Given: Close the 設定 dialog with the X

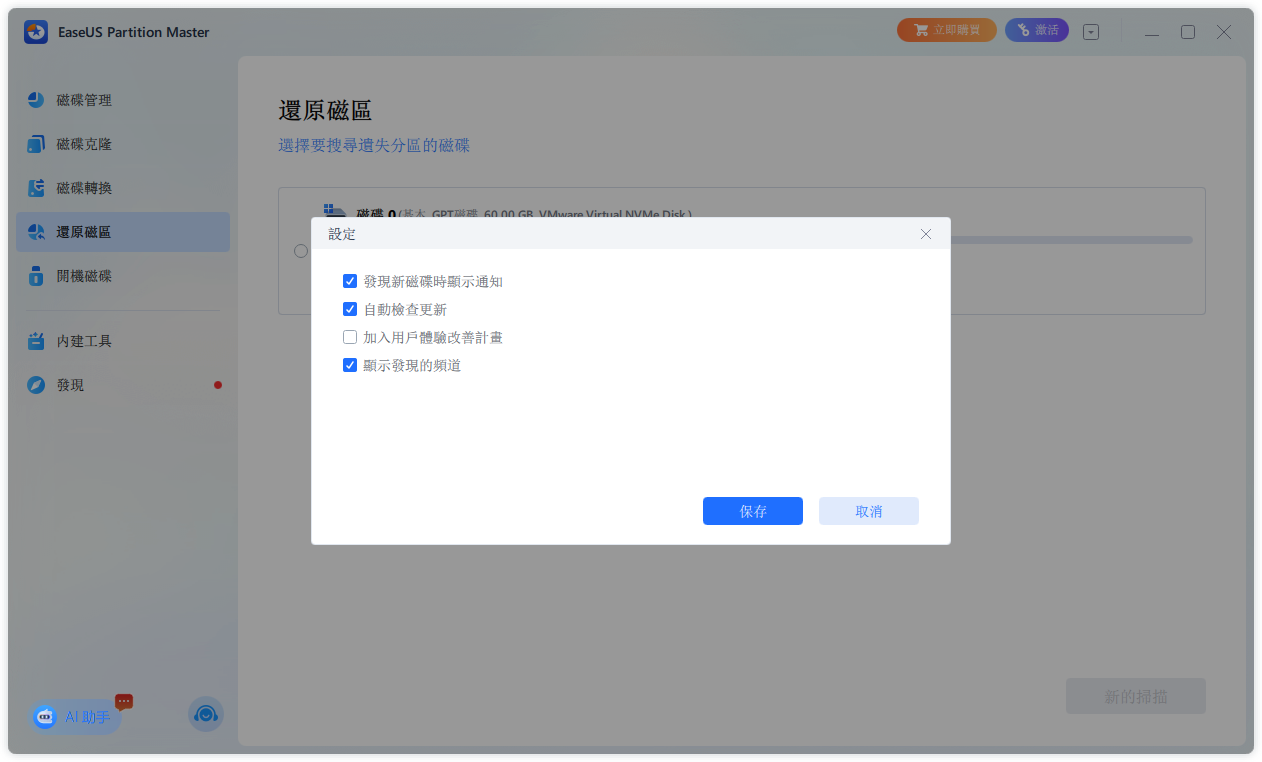Looking at the screenshot, I should tap(925, 233).
